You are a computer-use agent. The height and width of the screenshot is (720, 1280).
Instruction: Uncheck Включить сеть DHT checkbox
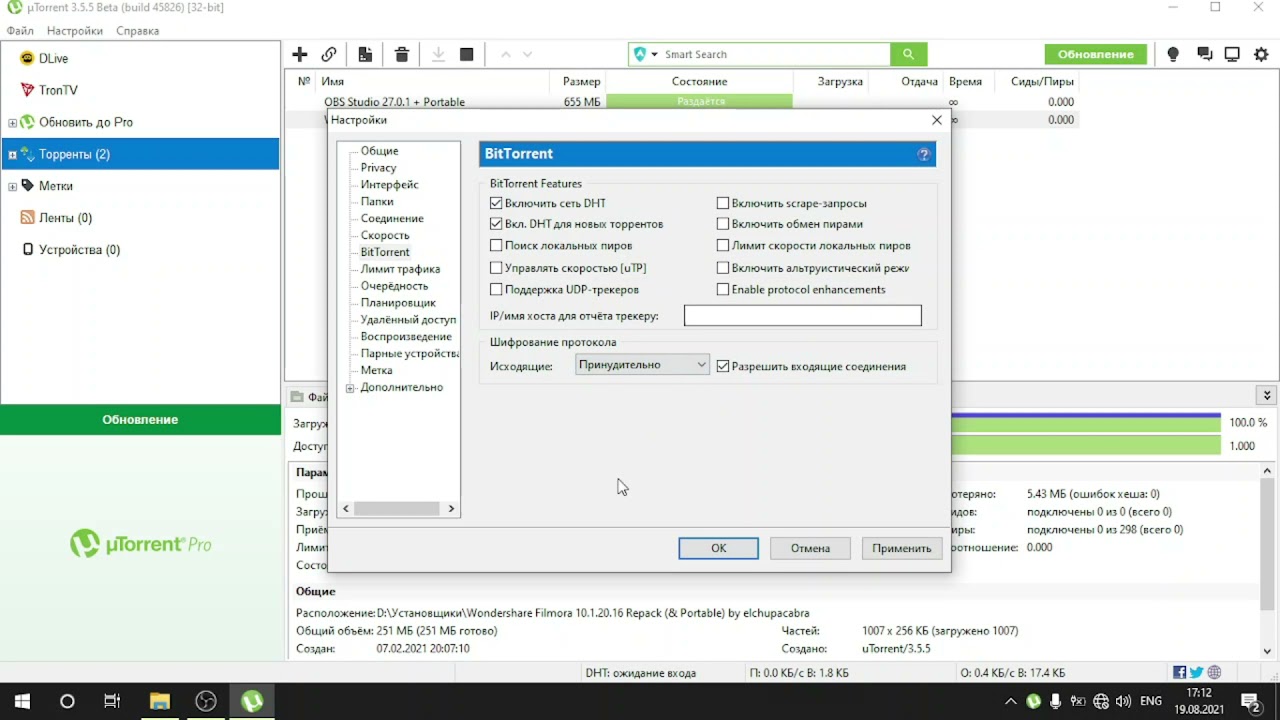coord(496,203)
